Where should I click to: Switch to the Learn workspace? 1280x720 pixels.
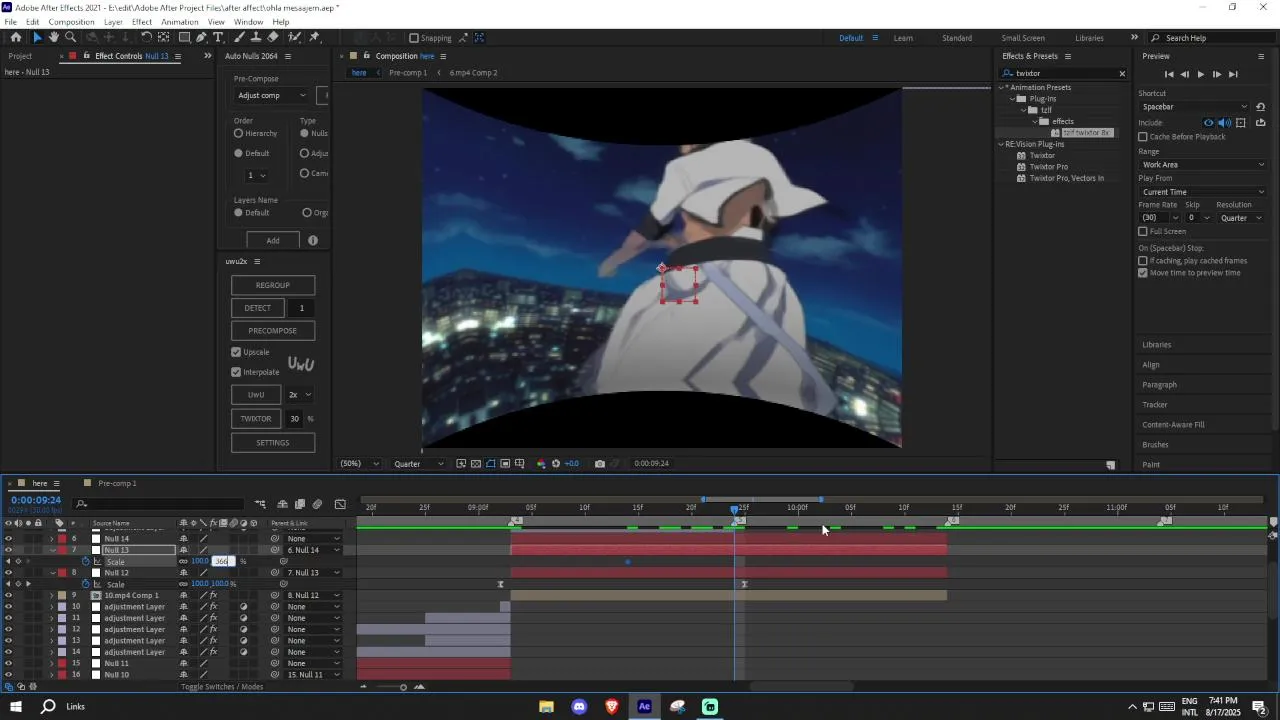[903, 38]
